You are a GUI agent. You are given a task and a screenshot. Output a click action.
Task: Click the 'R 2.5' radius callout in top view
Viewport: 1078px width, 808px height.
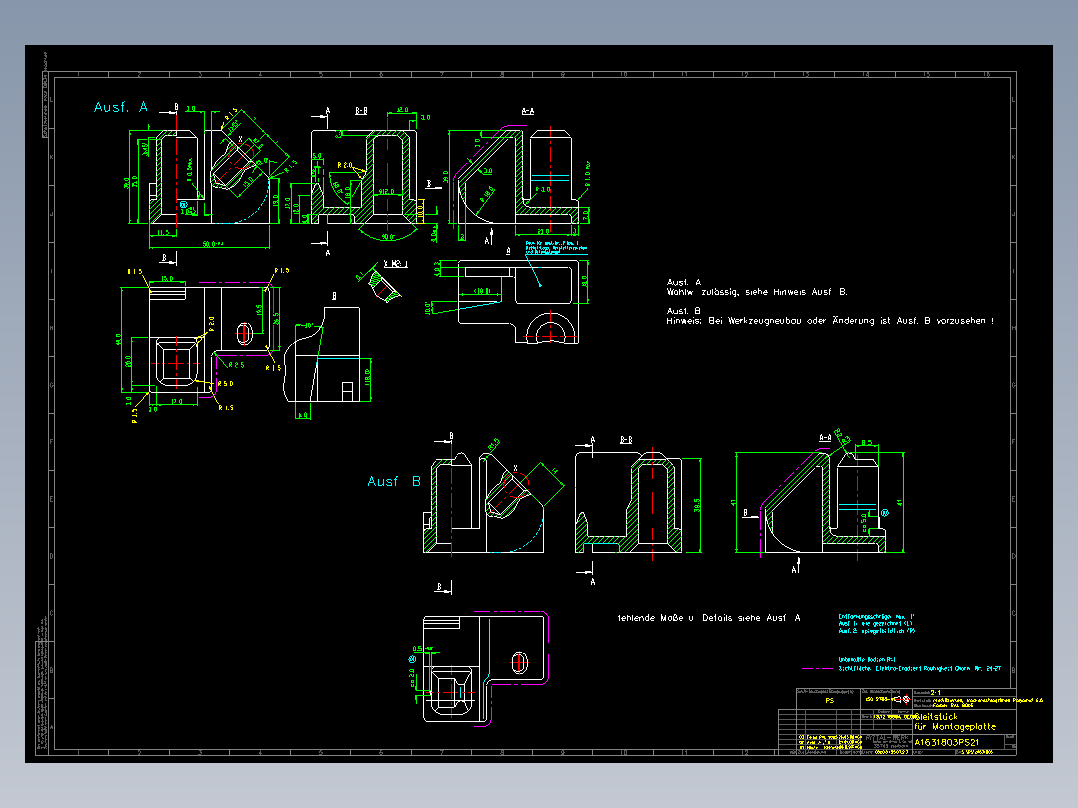[236, 365]
